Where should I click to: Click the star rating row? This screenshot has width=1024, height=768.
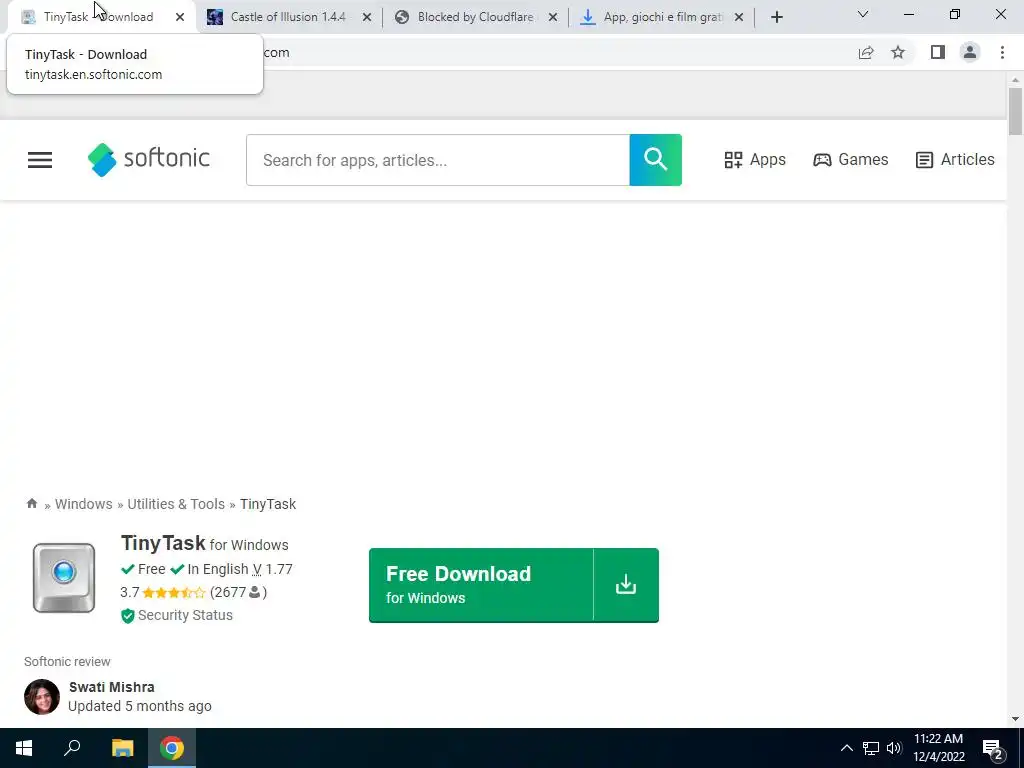click(174, 592)
